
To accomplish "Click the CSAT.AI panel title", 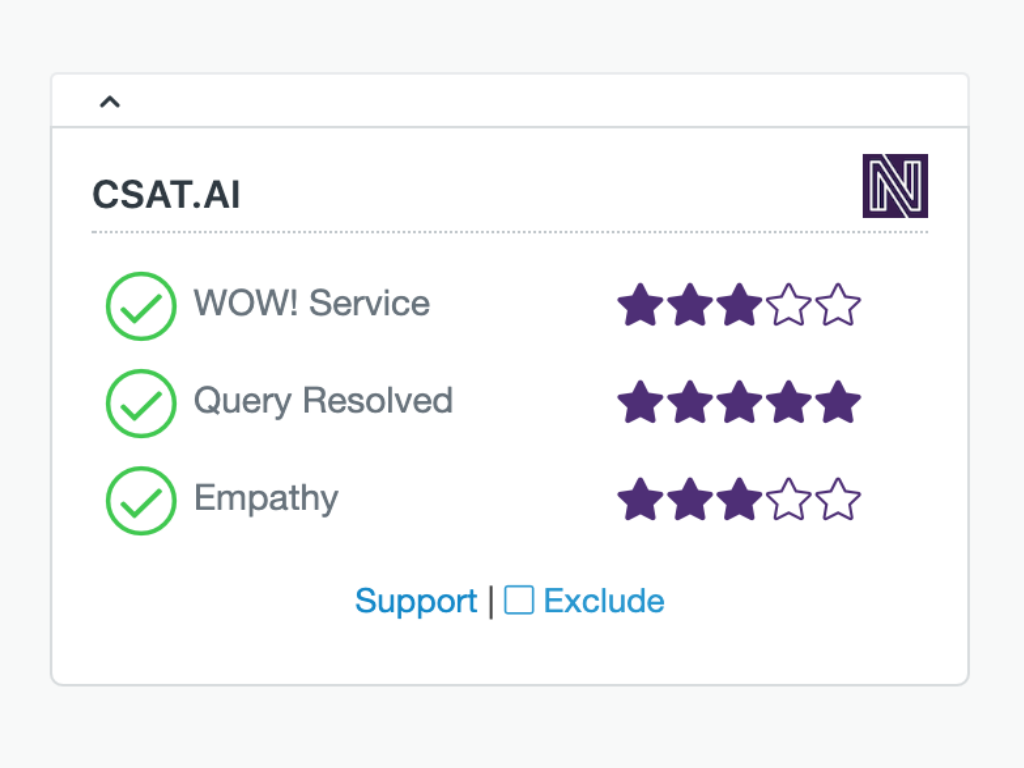I will [x=166, y=195].
